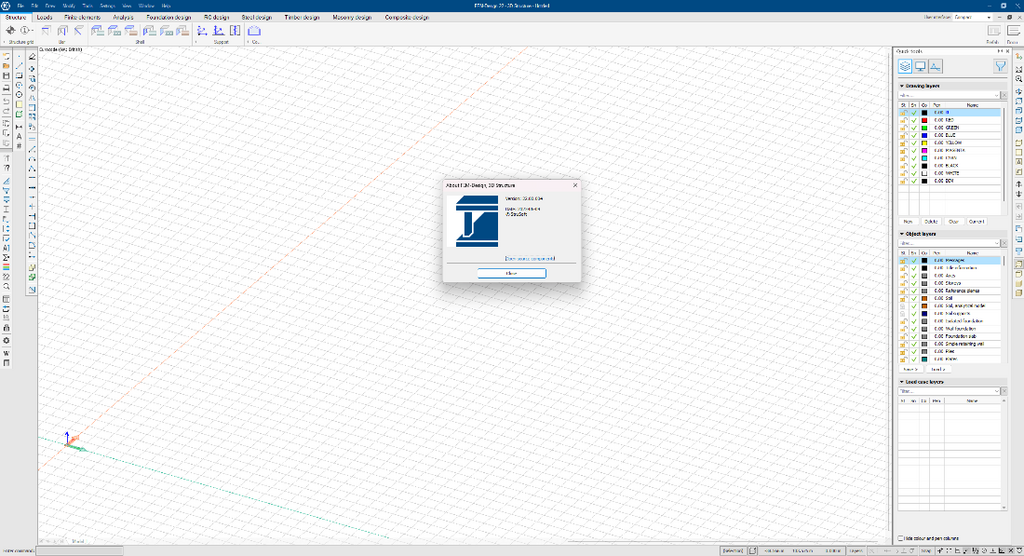Select the Line support tool
Screen dimensions: 1024x556
(x=218, y=31)
